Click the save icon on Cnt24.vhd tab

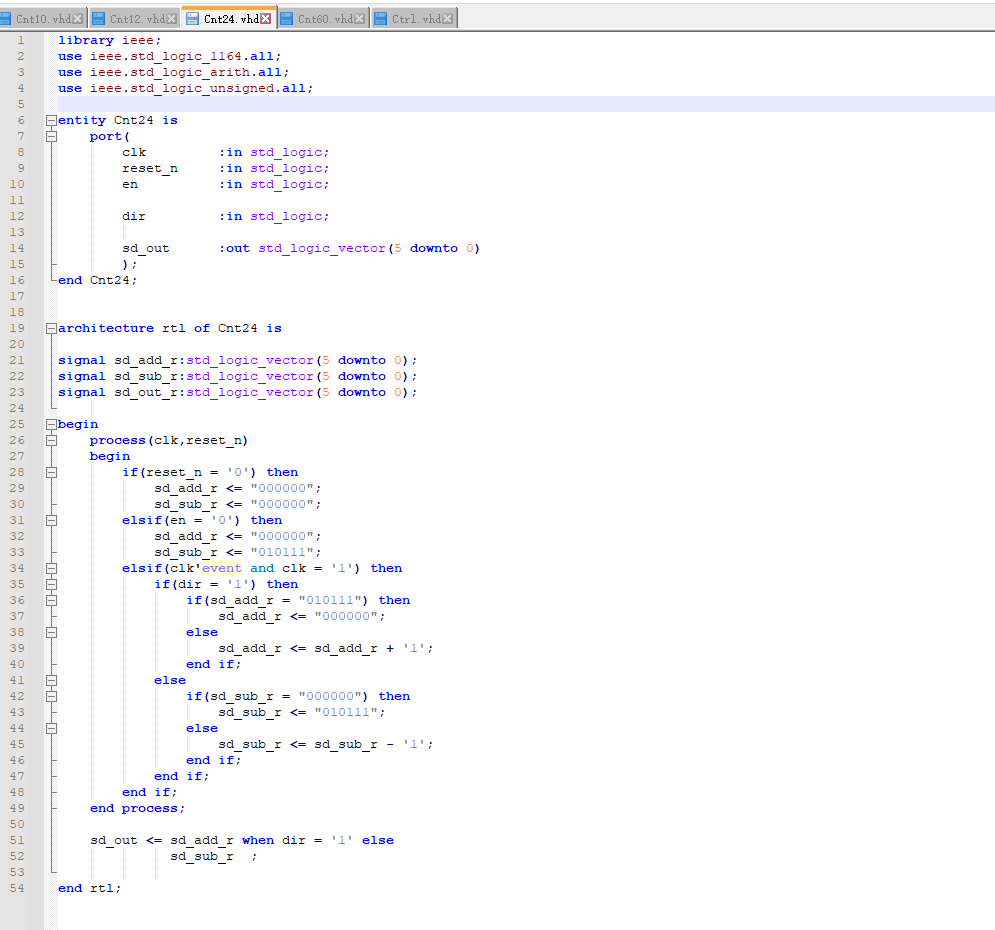click(192, 19)
